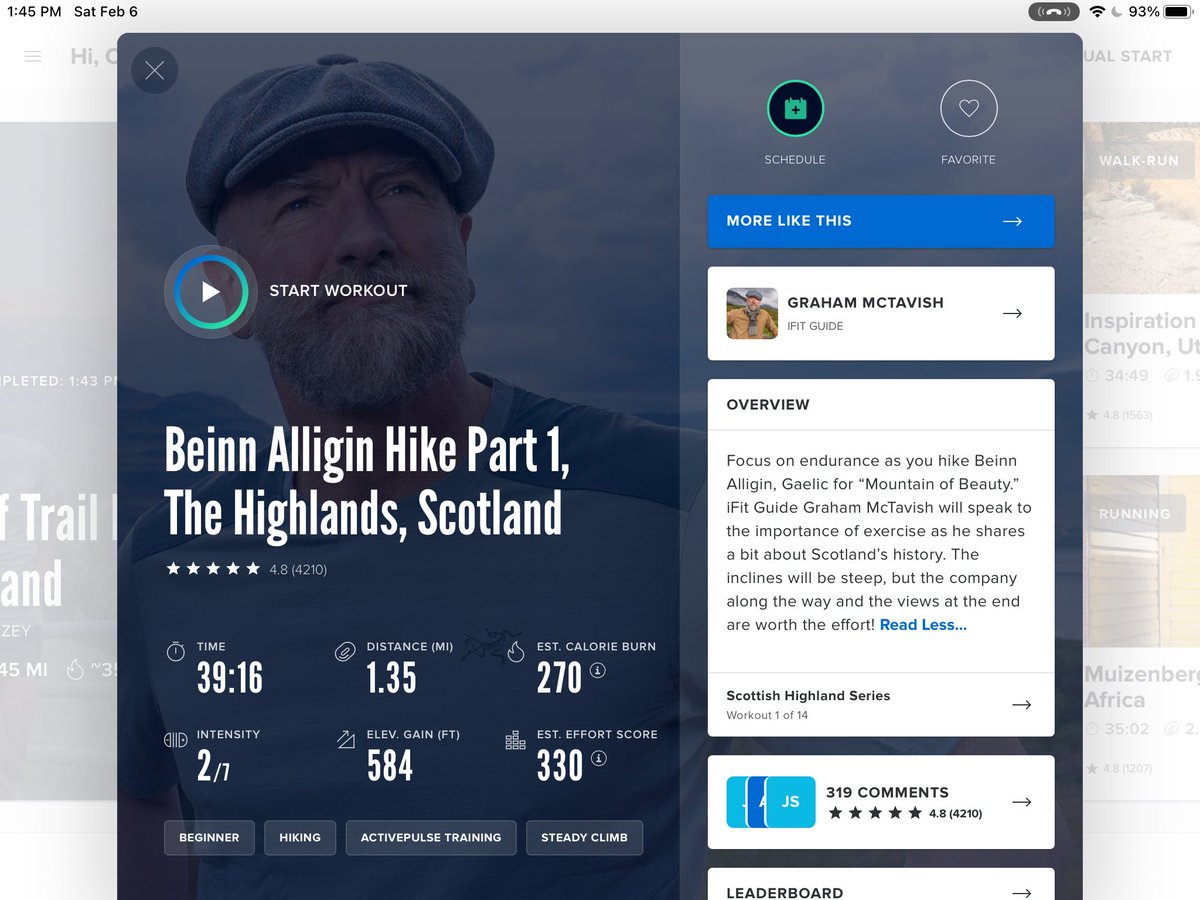Click the Intensity gauge icon
The width and height of the screenshot is (1200, 900).
click(x=175, y=740)
